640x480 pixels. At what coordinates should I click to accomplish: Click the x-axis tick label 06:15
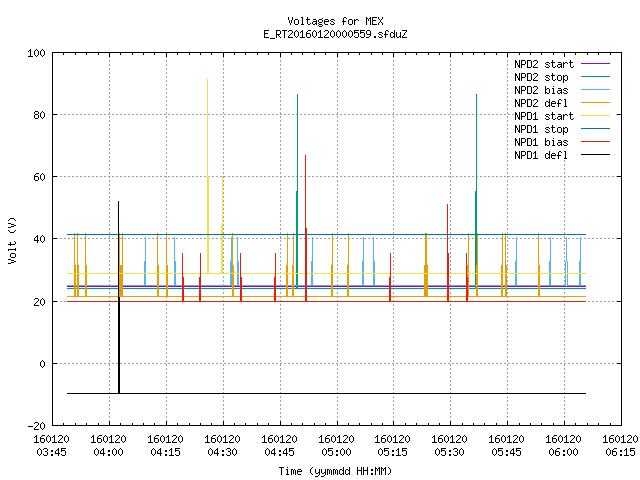[x=620, y=452]
